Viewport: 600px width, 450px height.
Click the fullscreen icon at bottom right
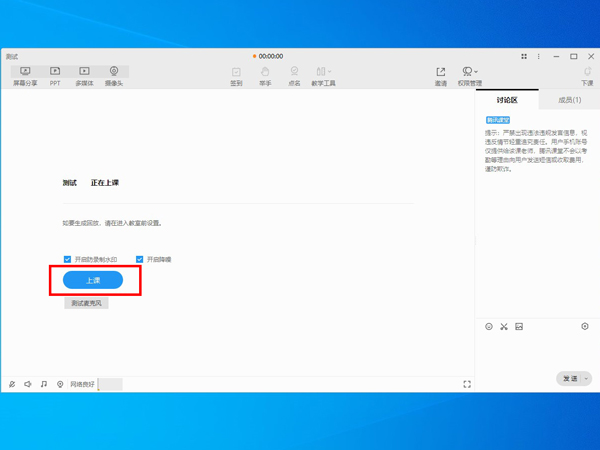pyautogui.click(x=467, y=384)
